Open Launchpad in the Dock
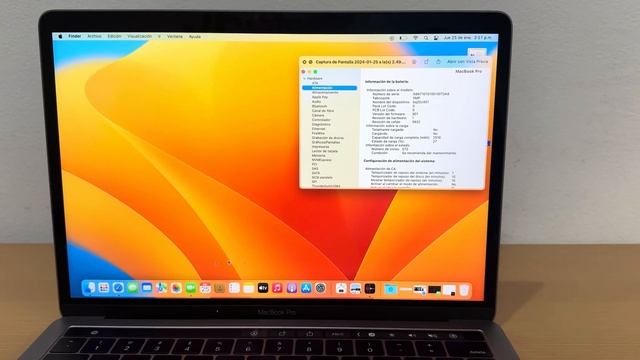 tap(104, 288)
